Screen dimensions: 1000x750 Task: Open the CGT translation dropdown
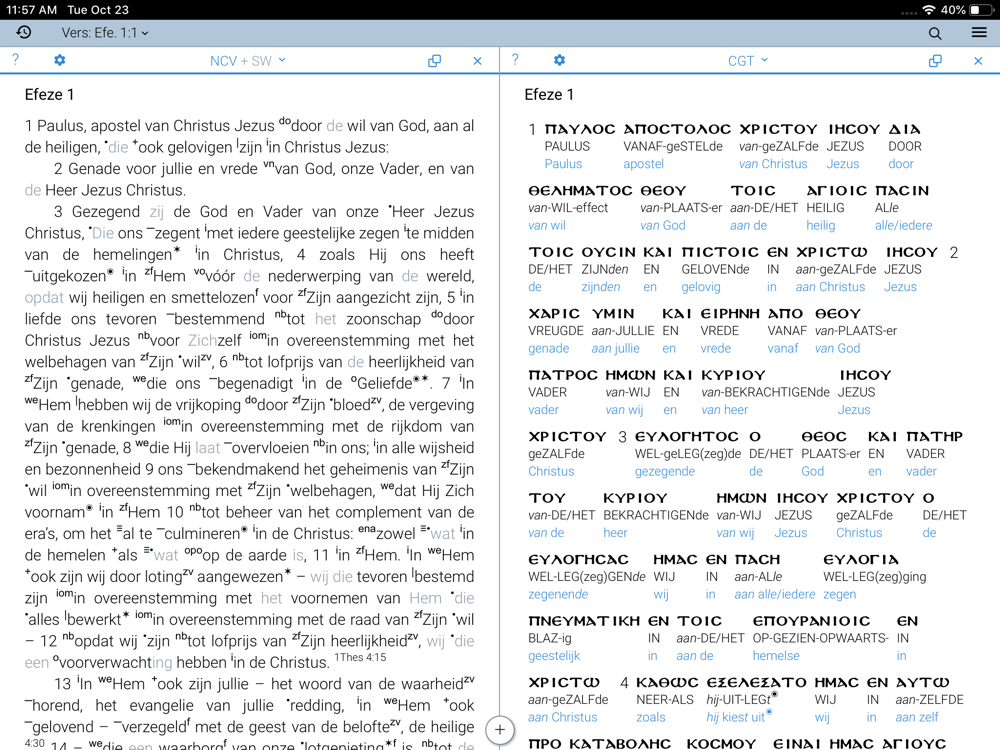pyautogui.click(x=748, y=61)
